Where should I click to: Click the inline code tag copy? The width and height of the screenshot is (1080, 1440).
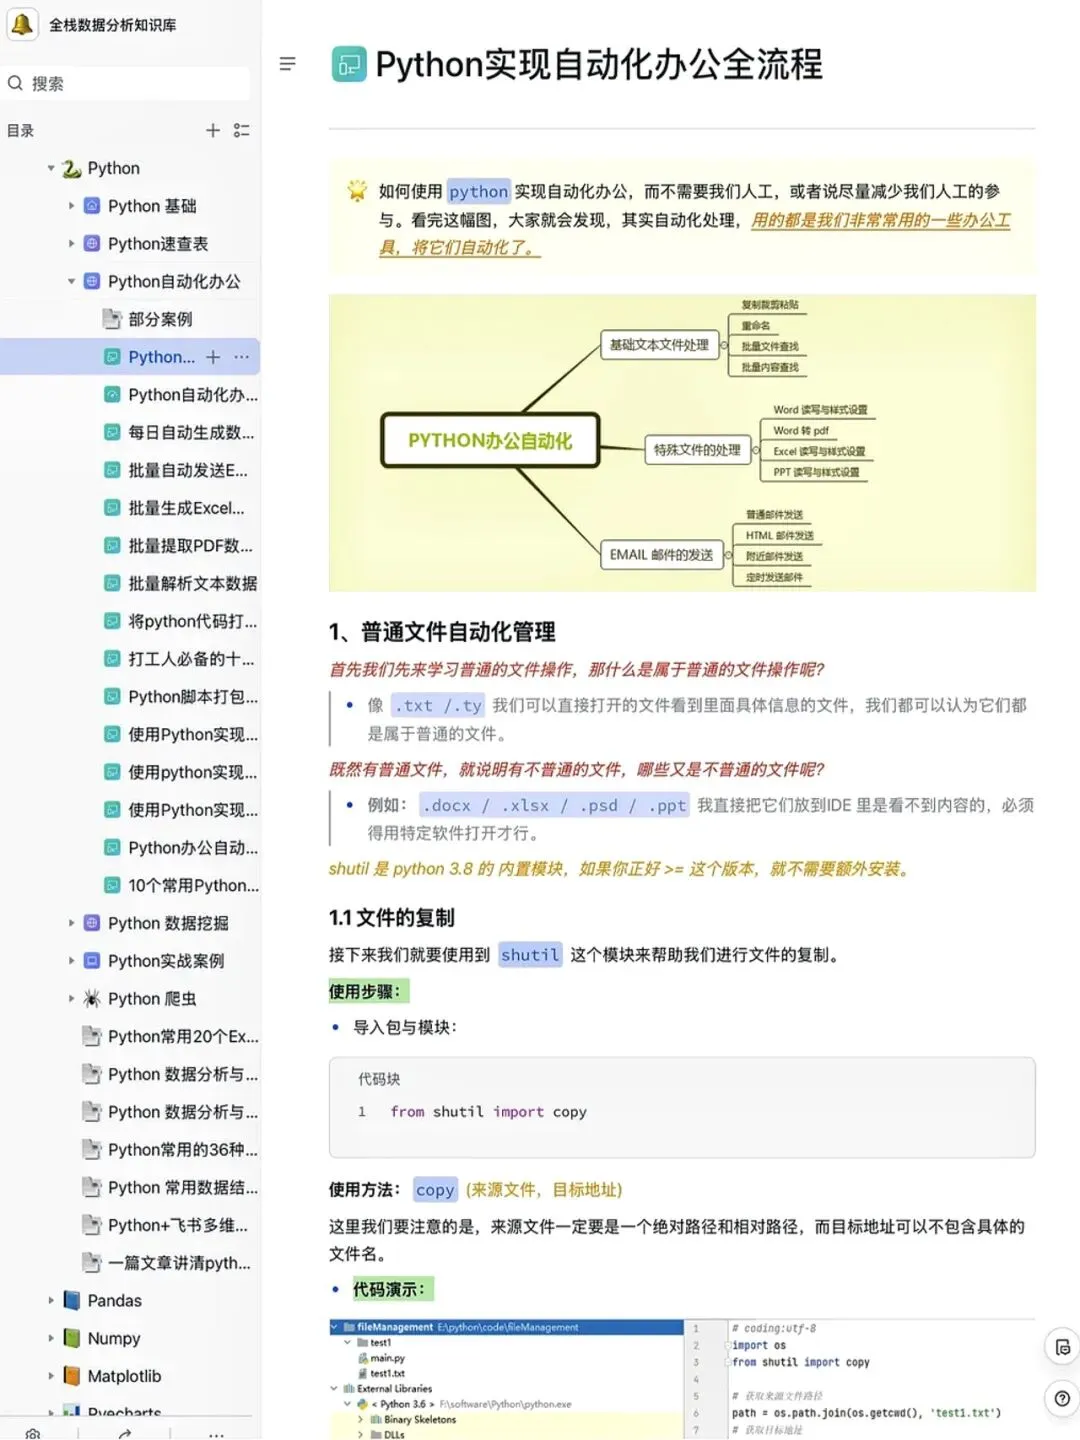435,1190
